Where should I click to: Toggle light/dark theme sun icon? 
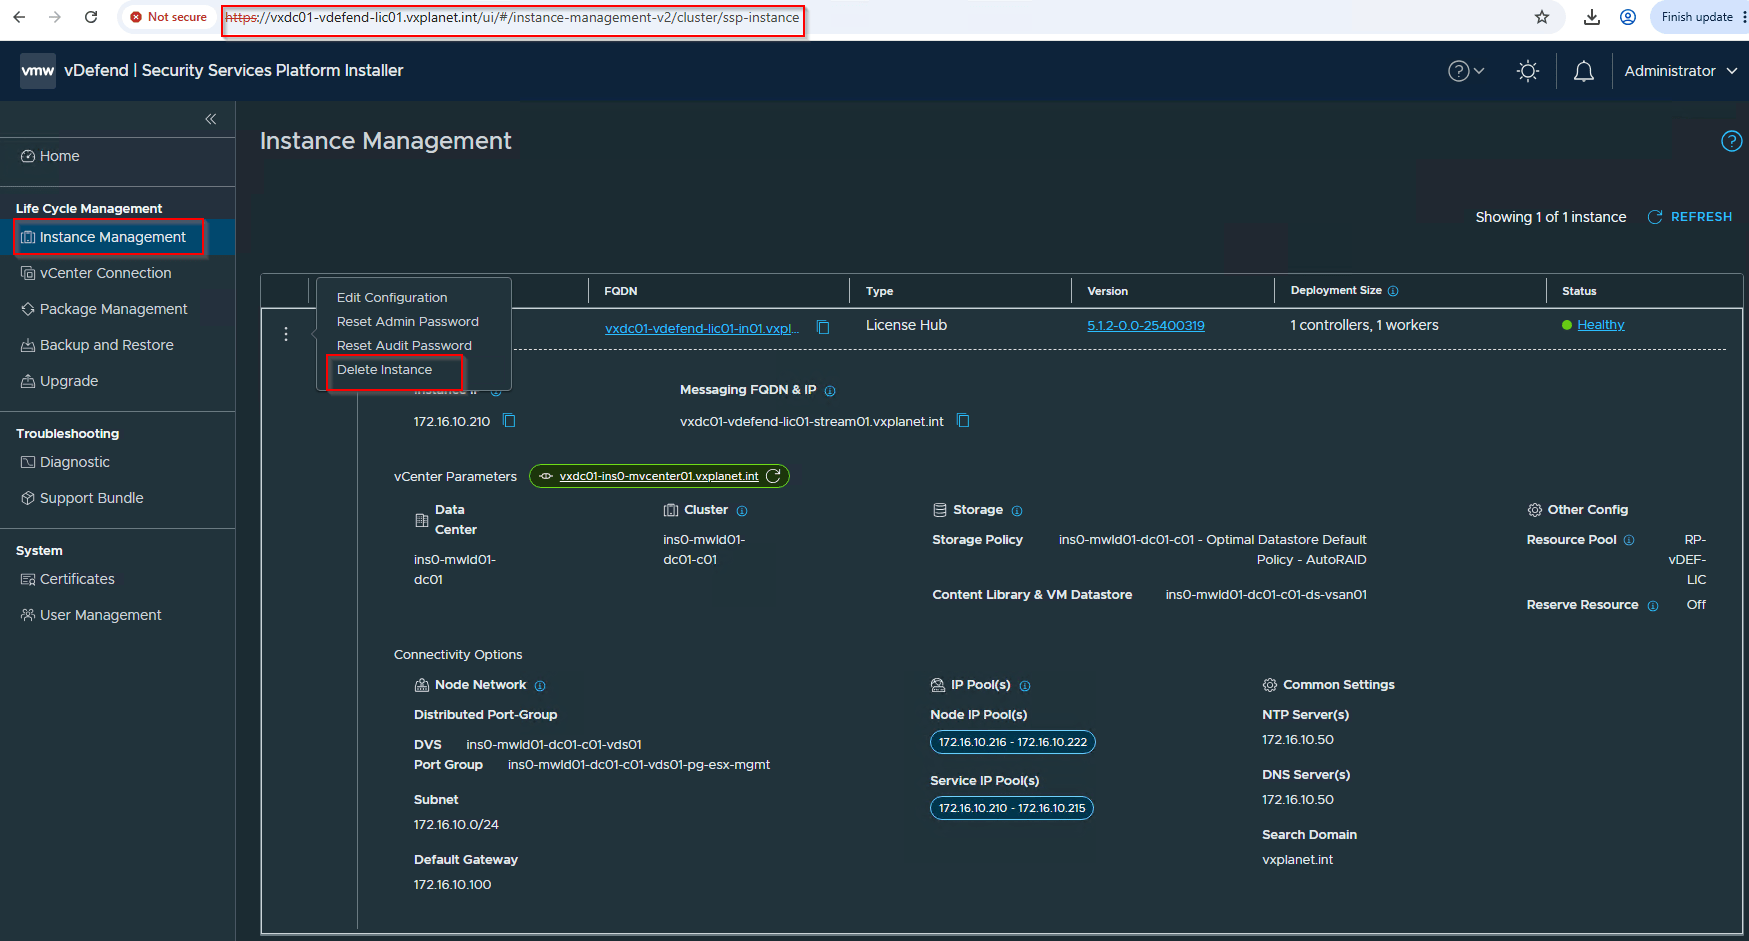tap(1528, 71)
